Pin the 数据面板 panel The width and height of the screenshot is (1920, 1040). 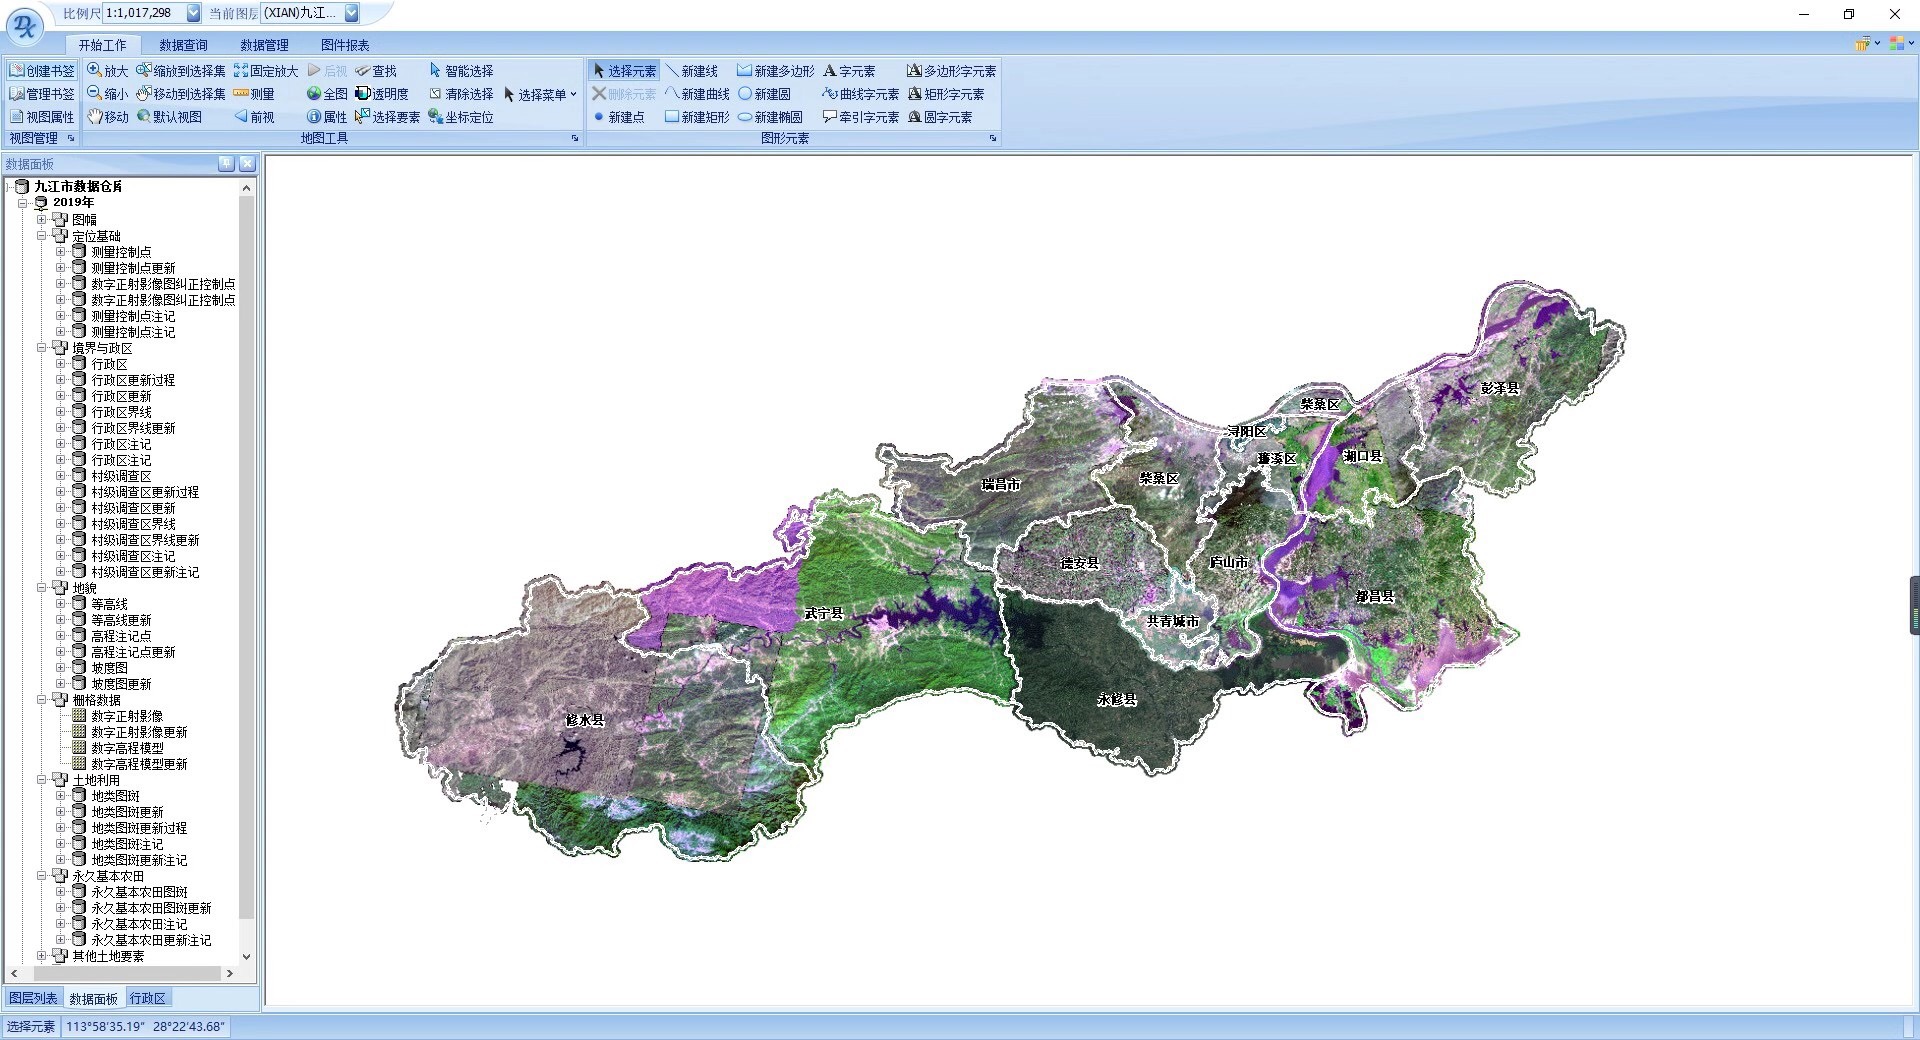tap(227, 164)
